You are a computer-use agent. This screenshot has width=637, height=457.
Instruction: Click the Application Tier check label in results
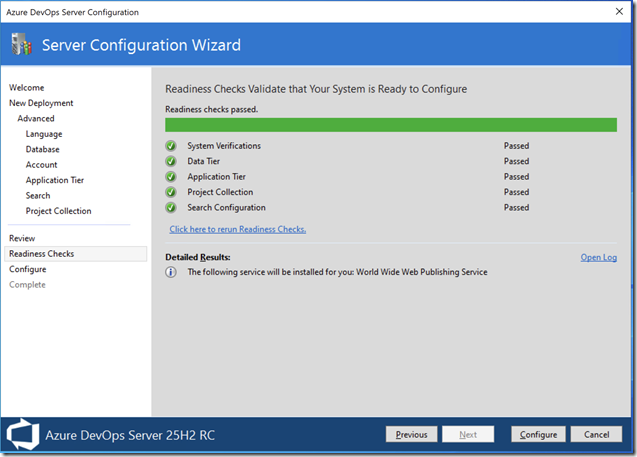[217, 177]
